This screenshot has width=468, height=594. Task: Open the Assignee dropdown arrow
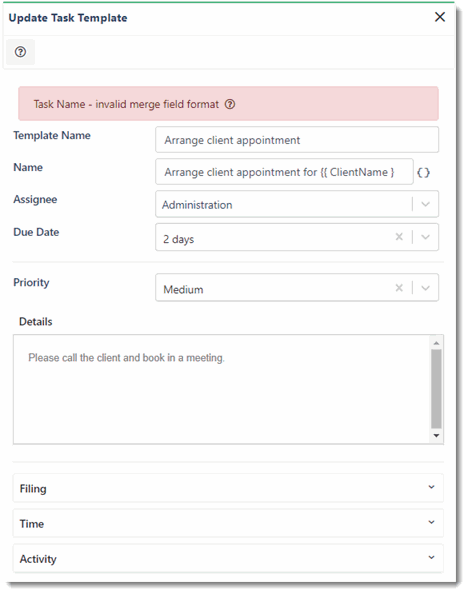pos(426,204)
